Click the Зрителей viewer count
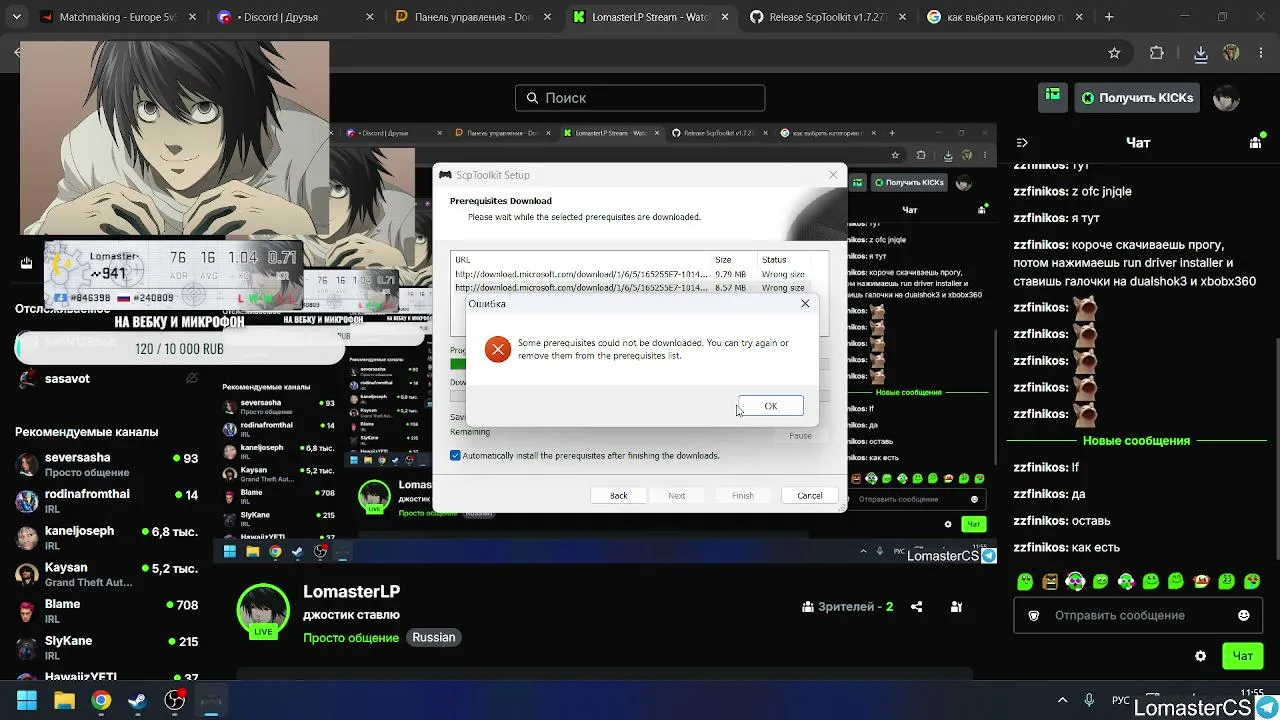The image size is (1280, 720). (x=848, y=607)
